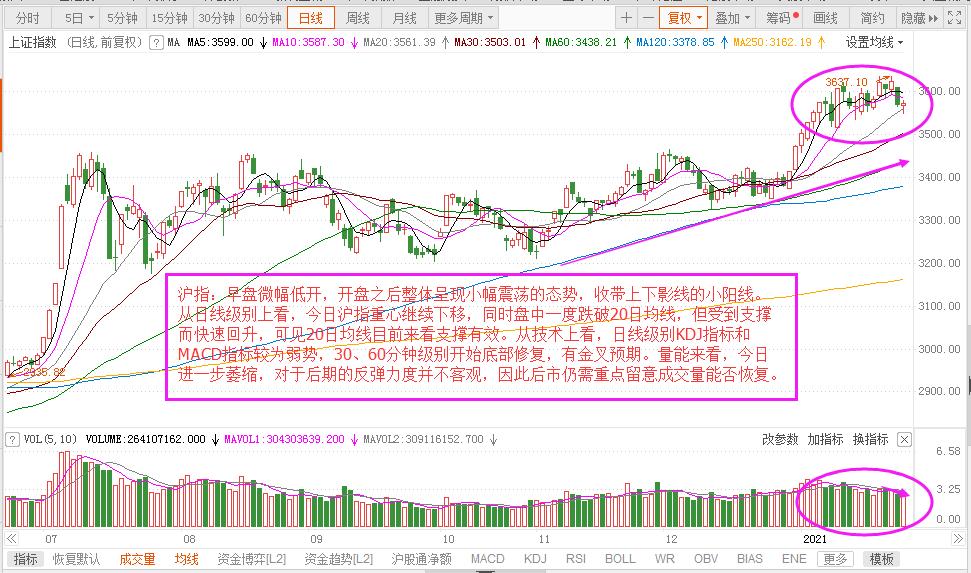Click 隐藏 to hide side panel

coord(919,18)
